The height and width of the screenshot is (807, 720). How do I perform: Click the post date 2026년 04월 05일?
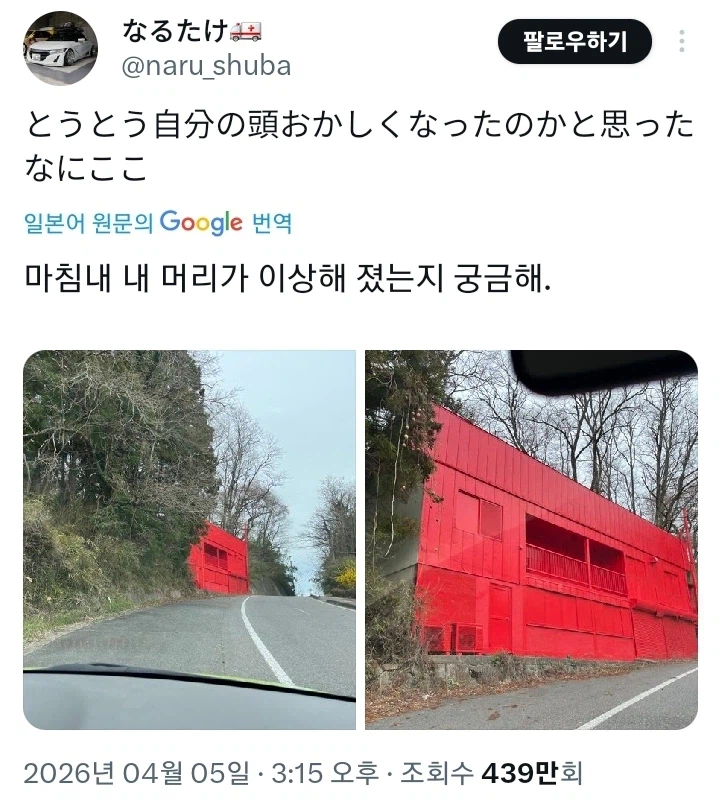[136, 773]
